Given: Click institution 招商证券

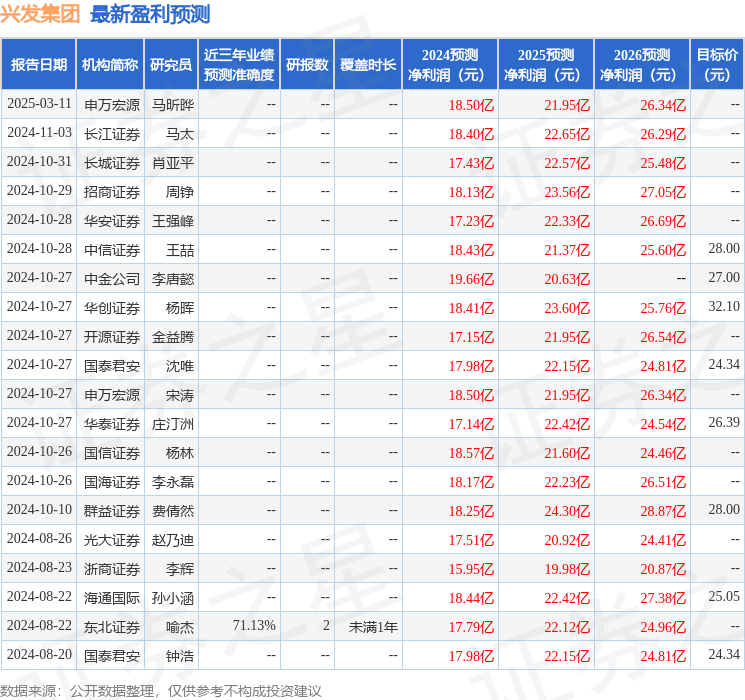Looking at the screenshot, I should click(112, 192).
